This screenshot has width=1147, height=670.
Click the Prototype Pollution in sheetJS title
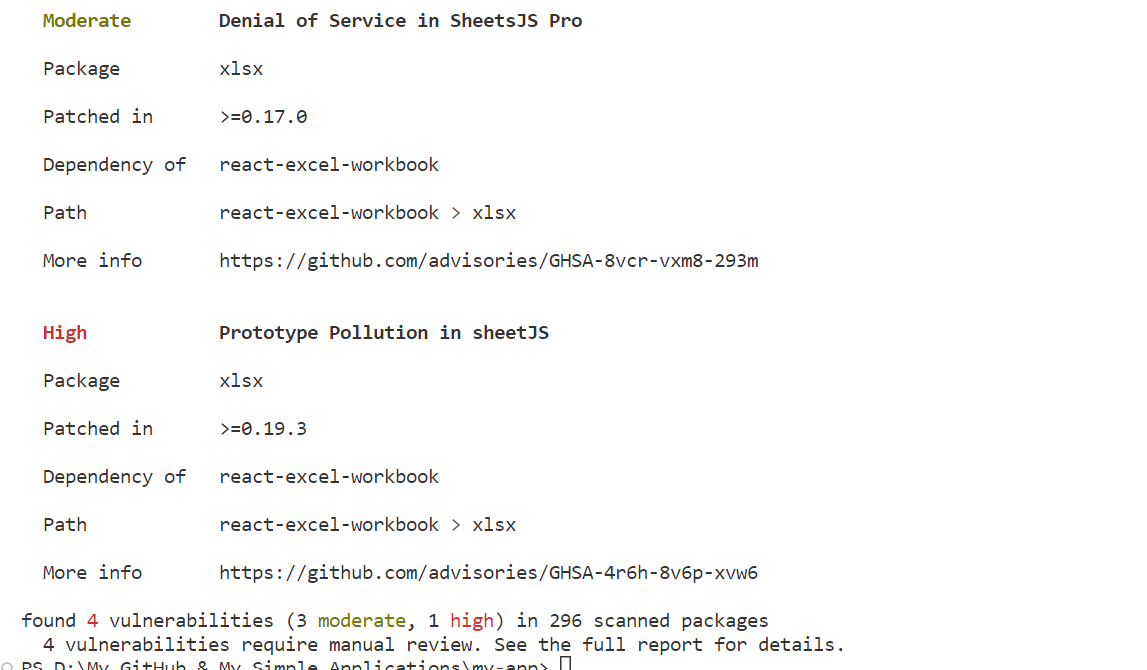tap(383, 334)
